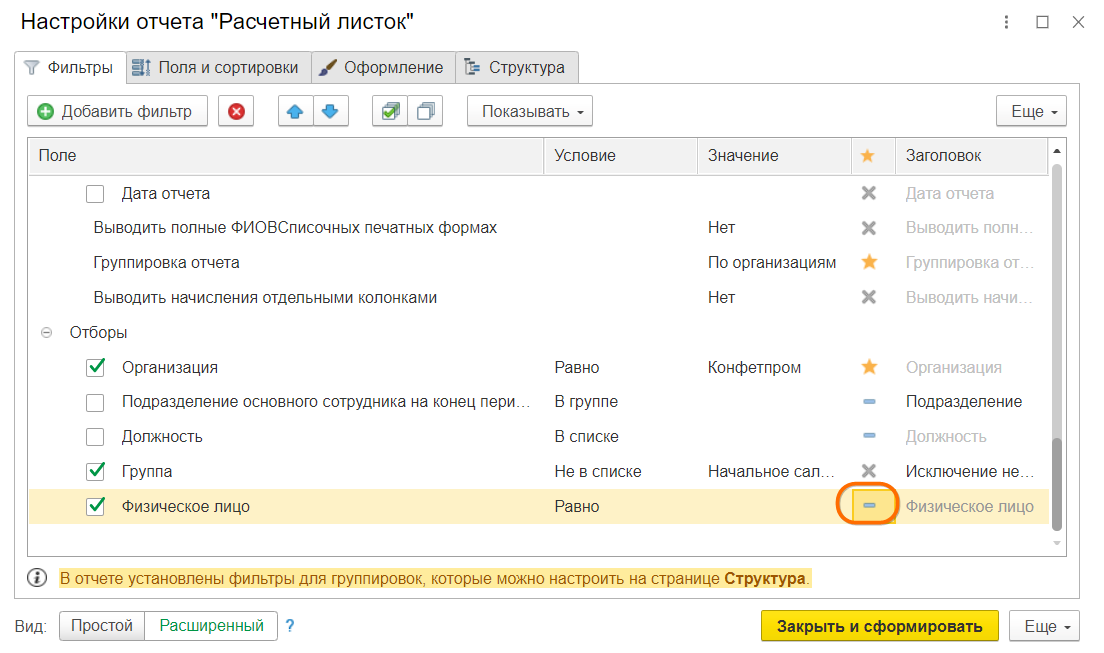Select the Выводить полные ФИОВСписочных печатных формах label

click(295, 228)
